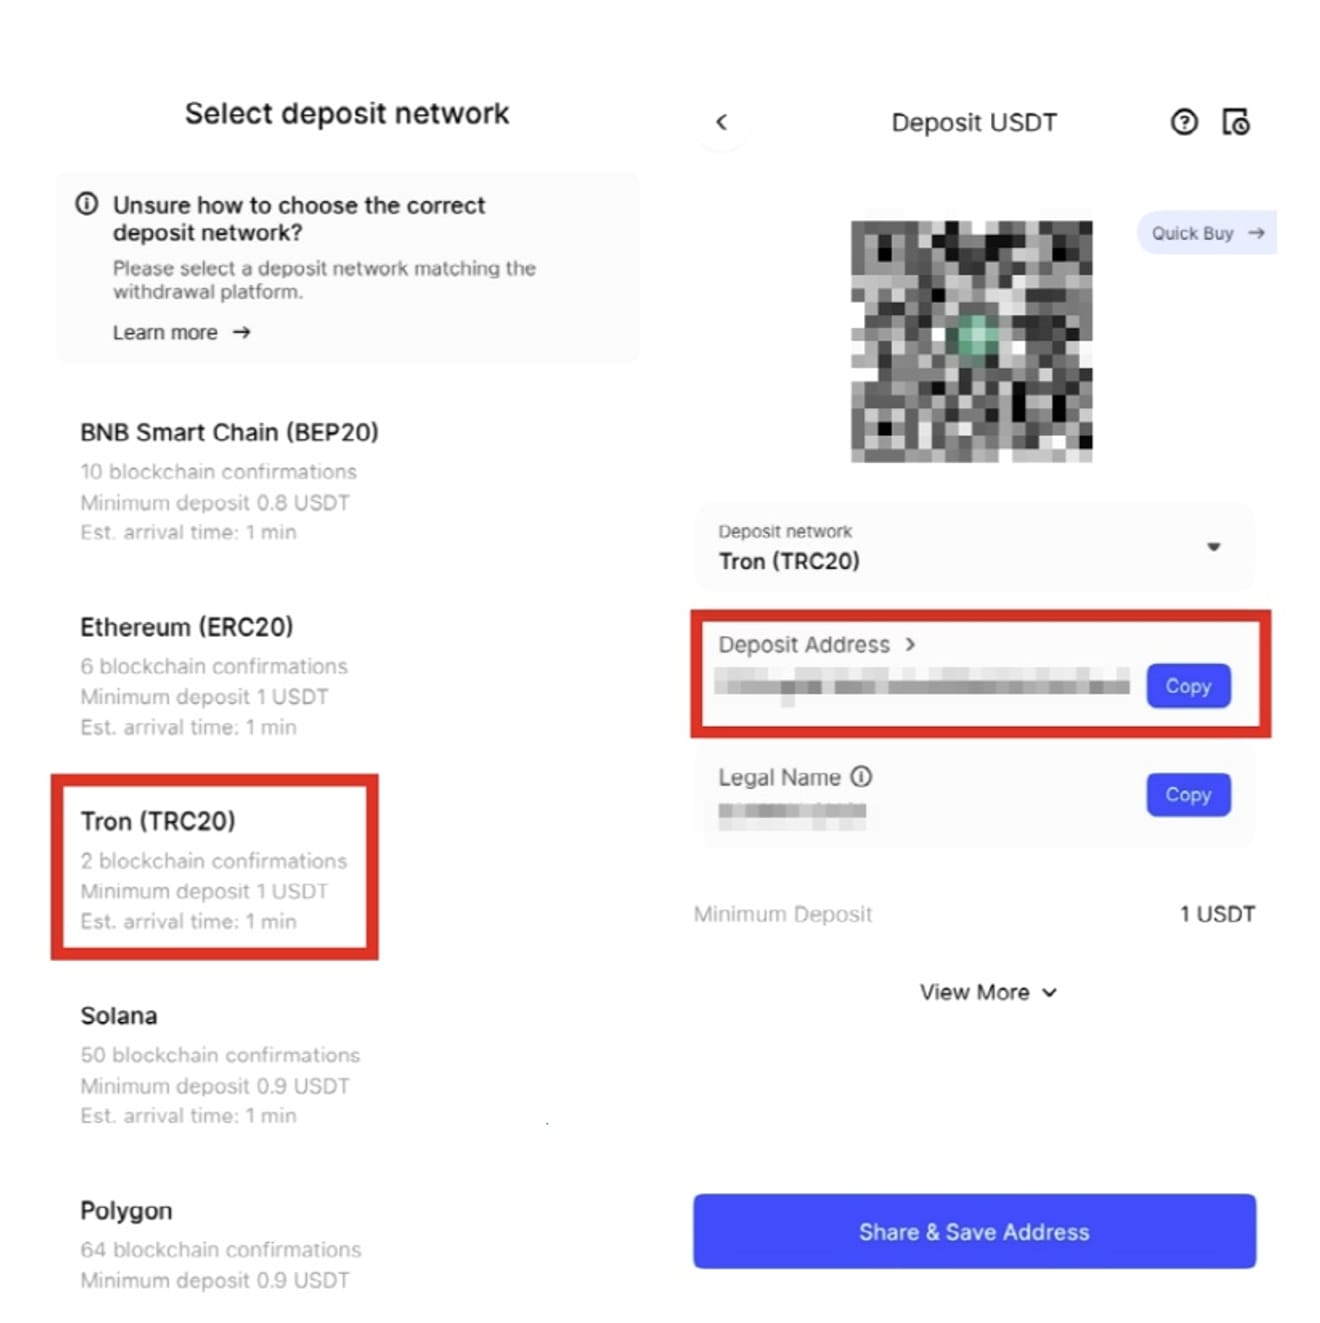1320x1323 pixels.
Task: Click the deposit QR code image
Action: [971, 341]
